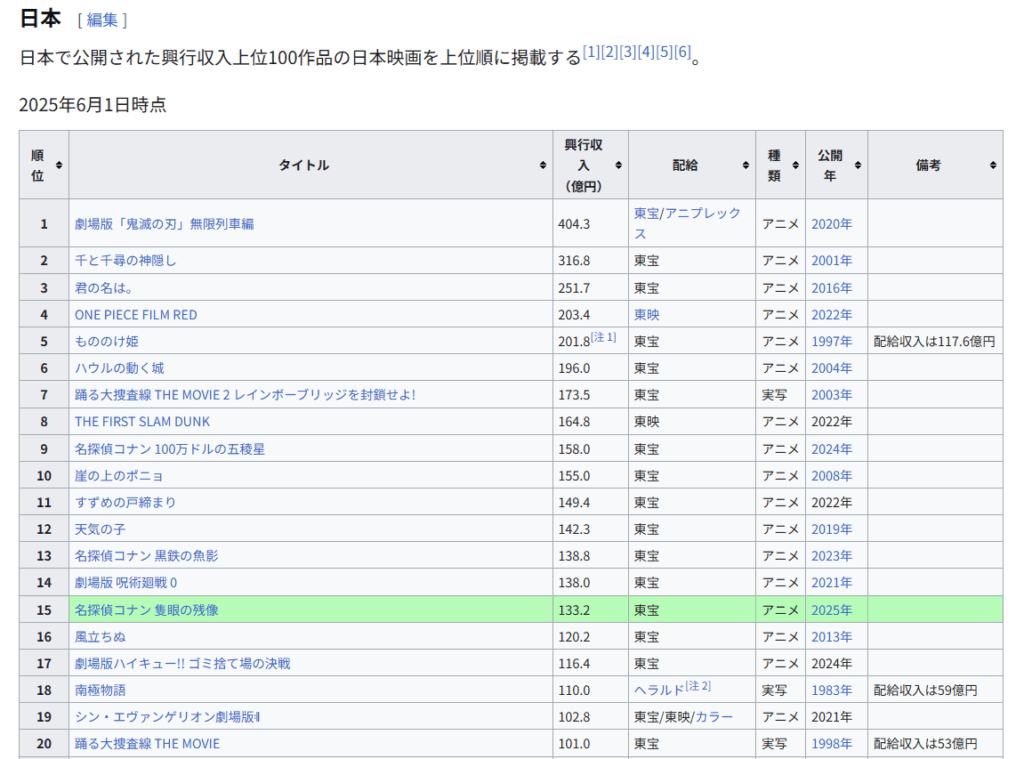
Task: Click the 2001年 year link
Action: coord(831,261)
